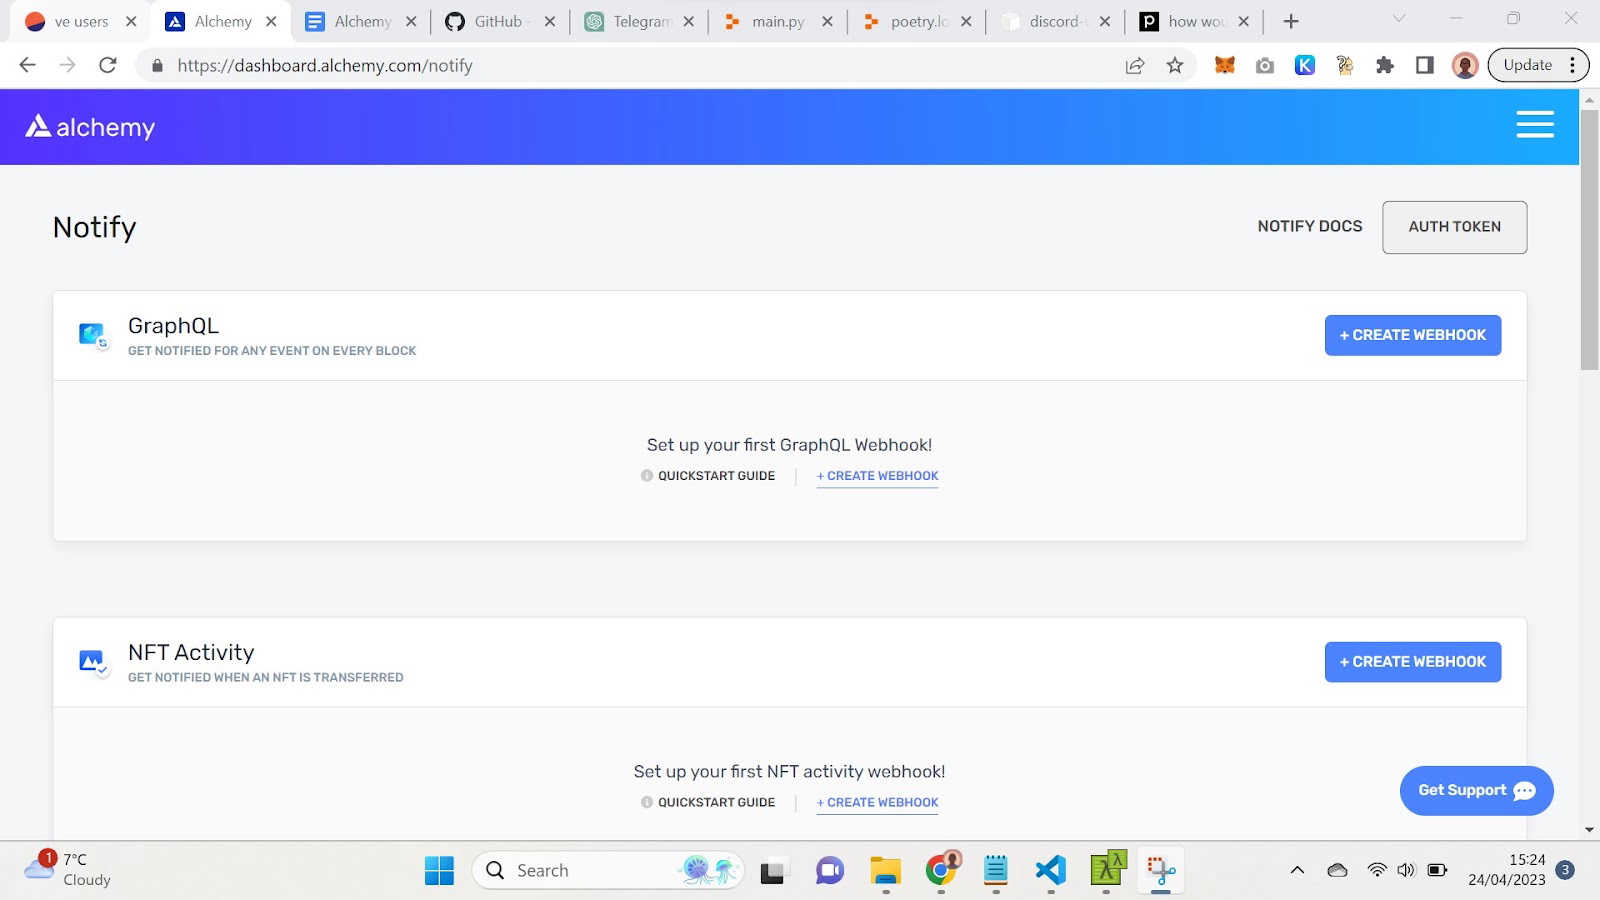Image resolution: width=1600 pixels, height=900 pixels.
Task: Open the Chat app on the taskbar
Action: tap(829, 870)
